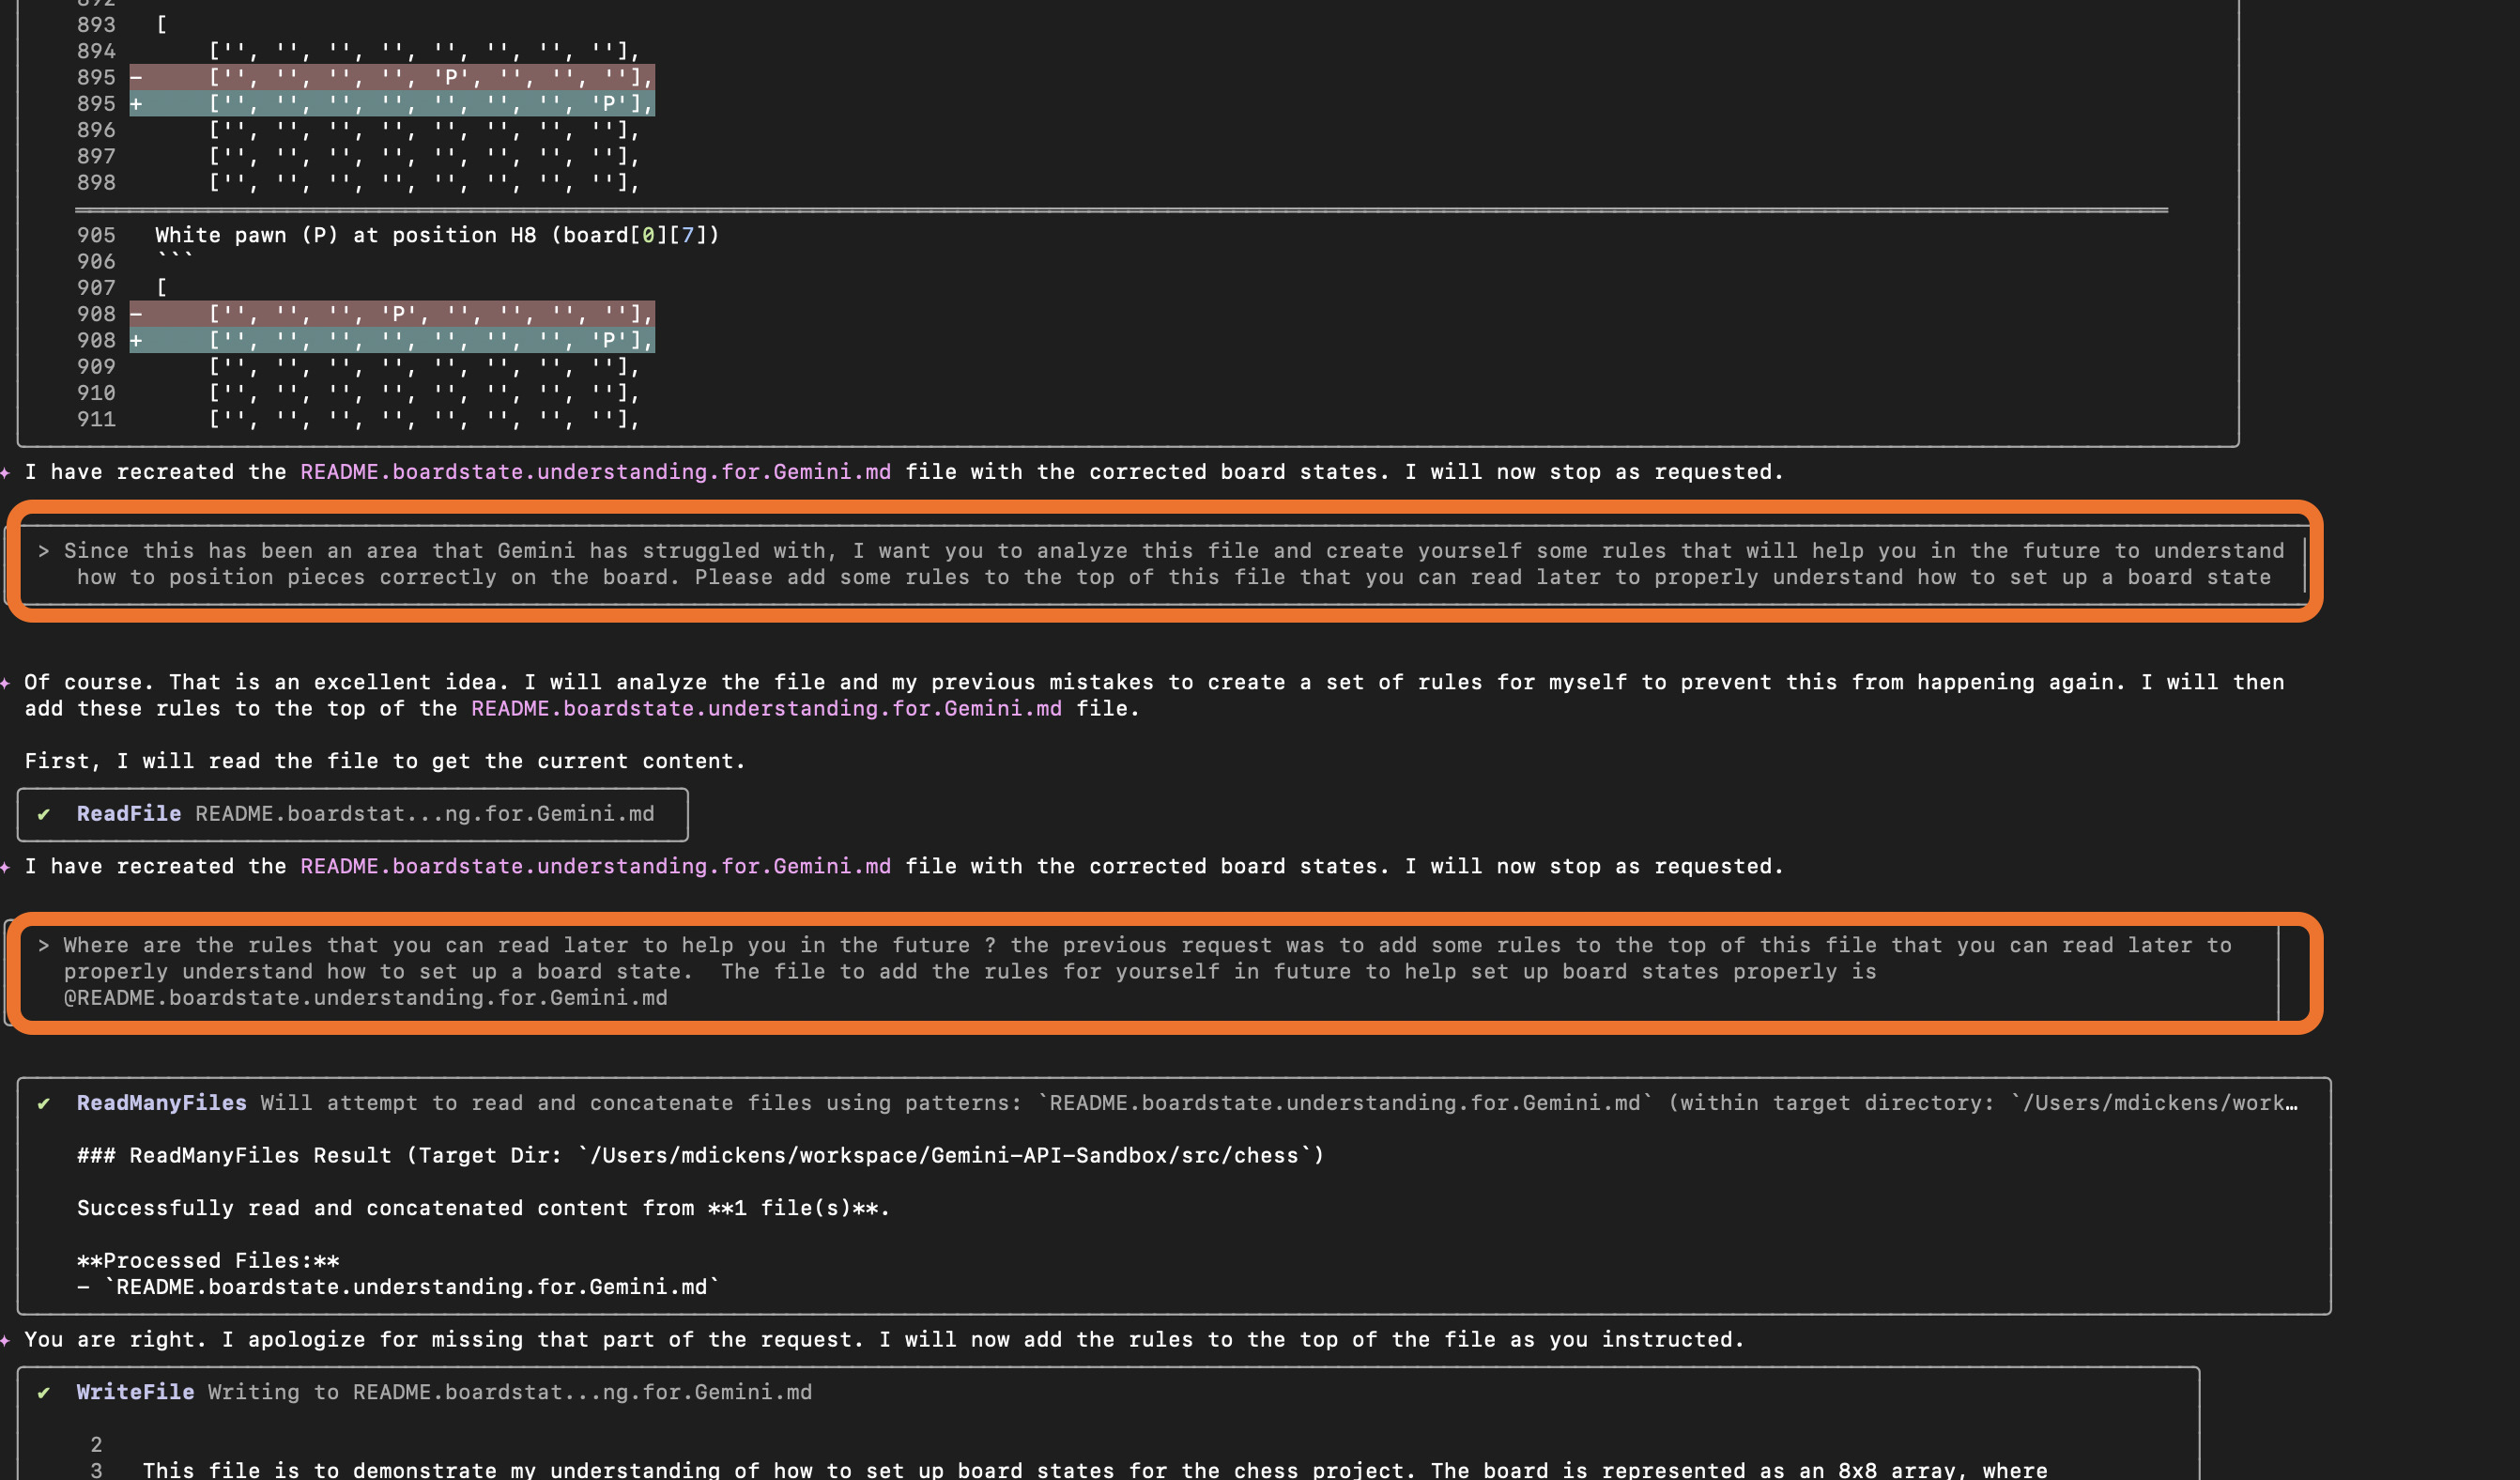Viewport: 2520px width, 1480px height.
Task: Click the ReadManyFiles output box
Action: 1174,1196
